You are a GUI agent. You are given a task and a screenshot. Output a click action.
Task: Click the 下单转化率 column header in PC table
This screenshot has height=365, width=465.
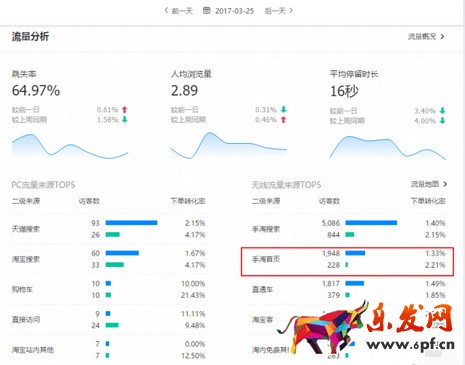(x=188, y=201)
